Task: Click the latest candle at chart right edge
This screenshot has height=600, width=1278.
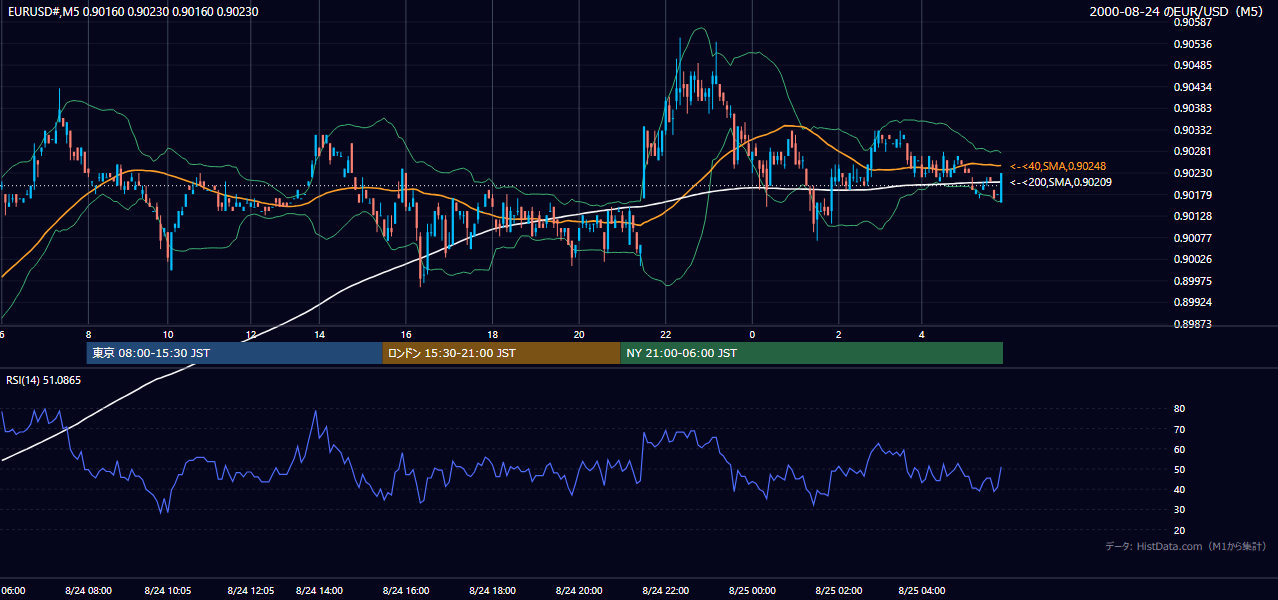Action: point(1000,188)
